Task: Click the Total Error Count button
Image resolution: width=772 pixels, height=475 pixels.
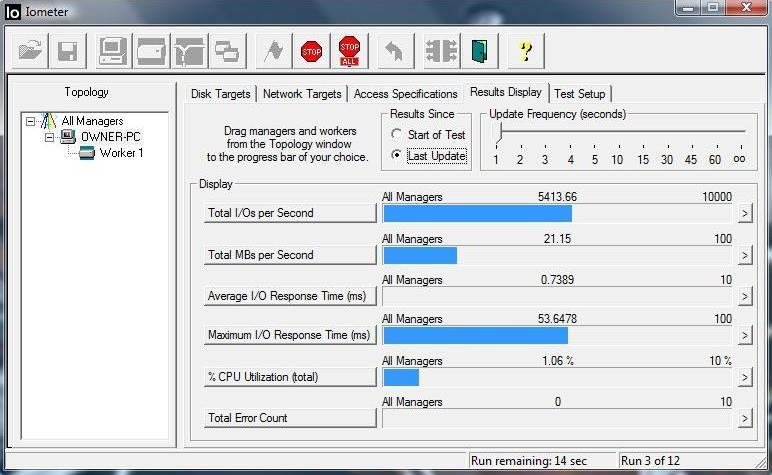Action: (x=290, y=418)
